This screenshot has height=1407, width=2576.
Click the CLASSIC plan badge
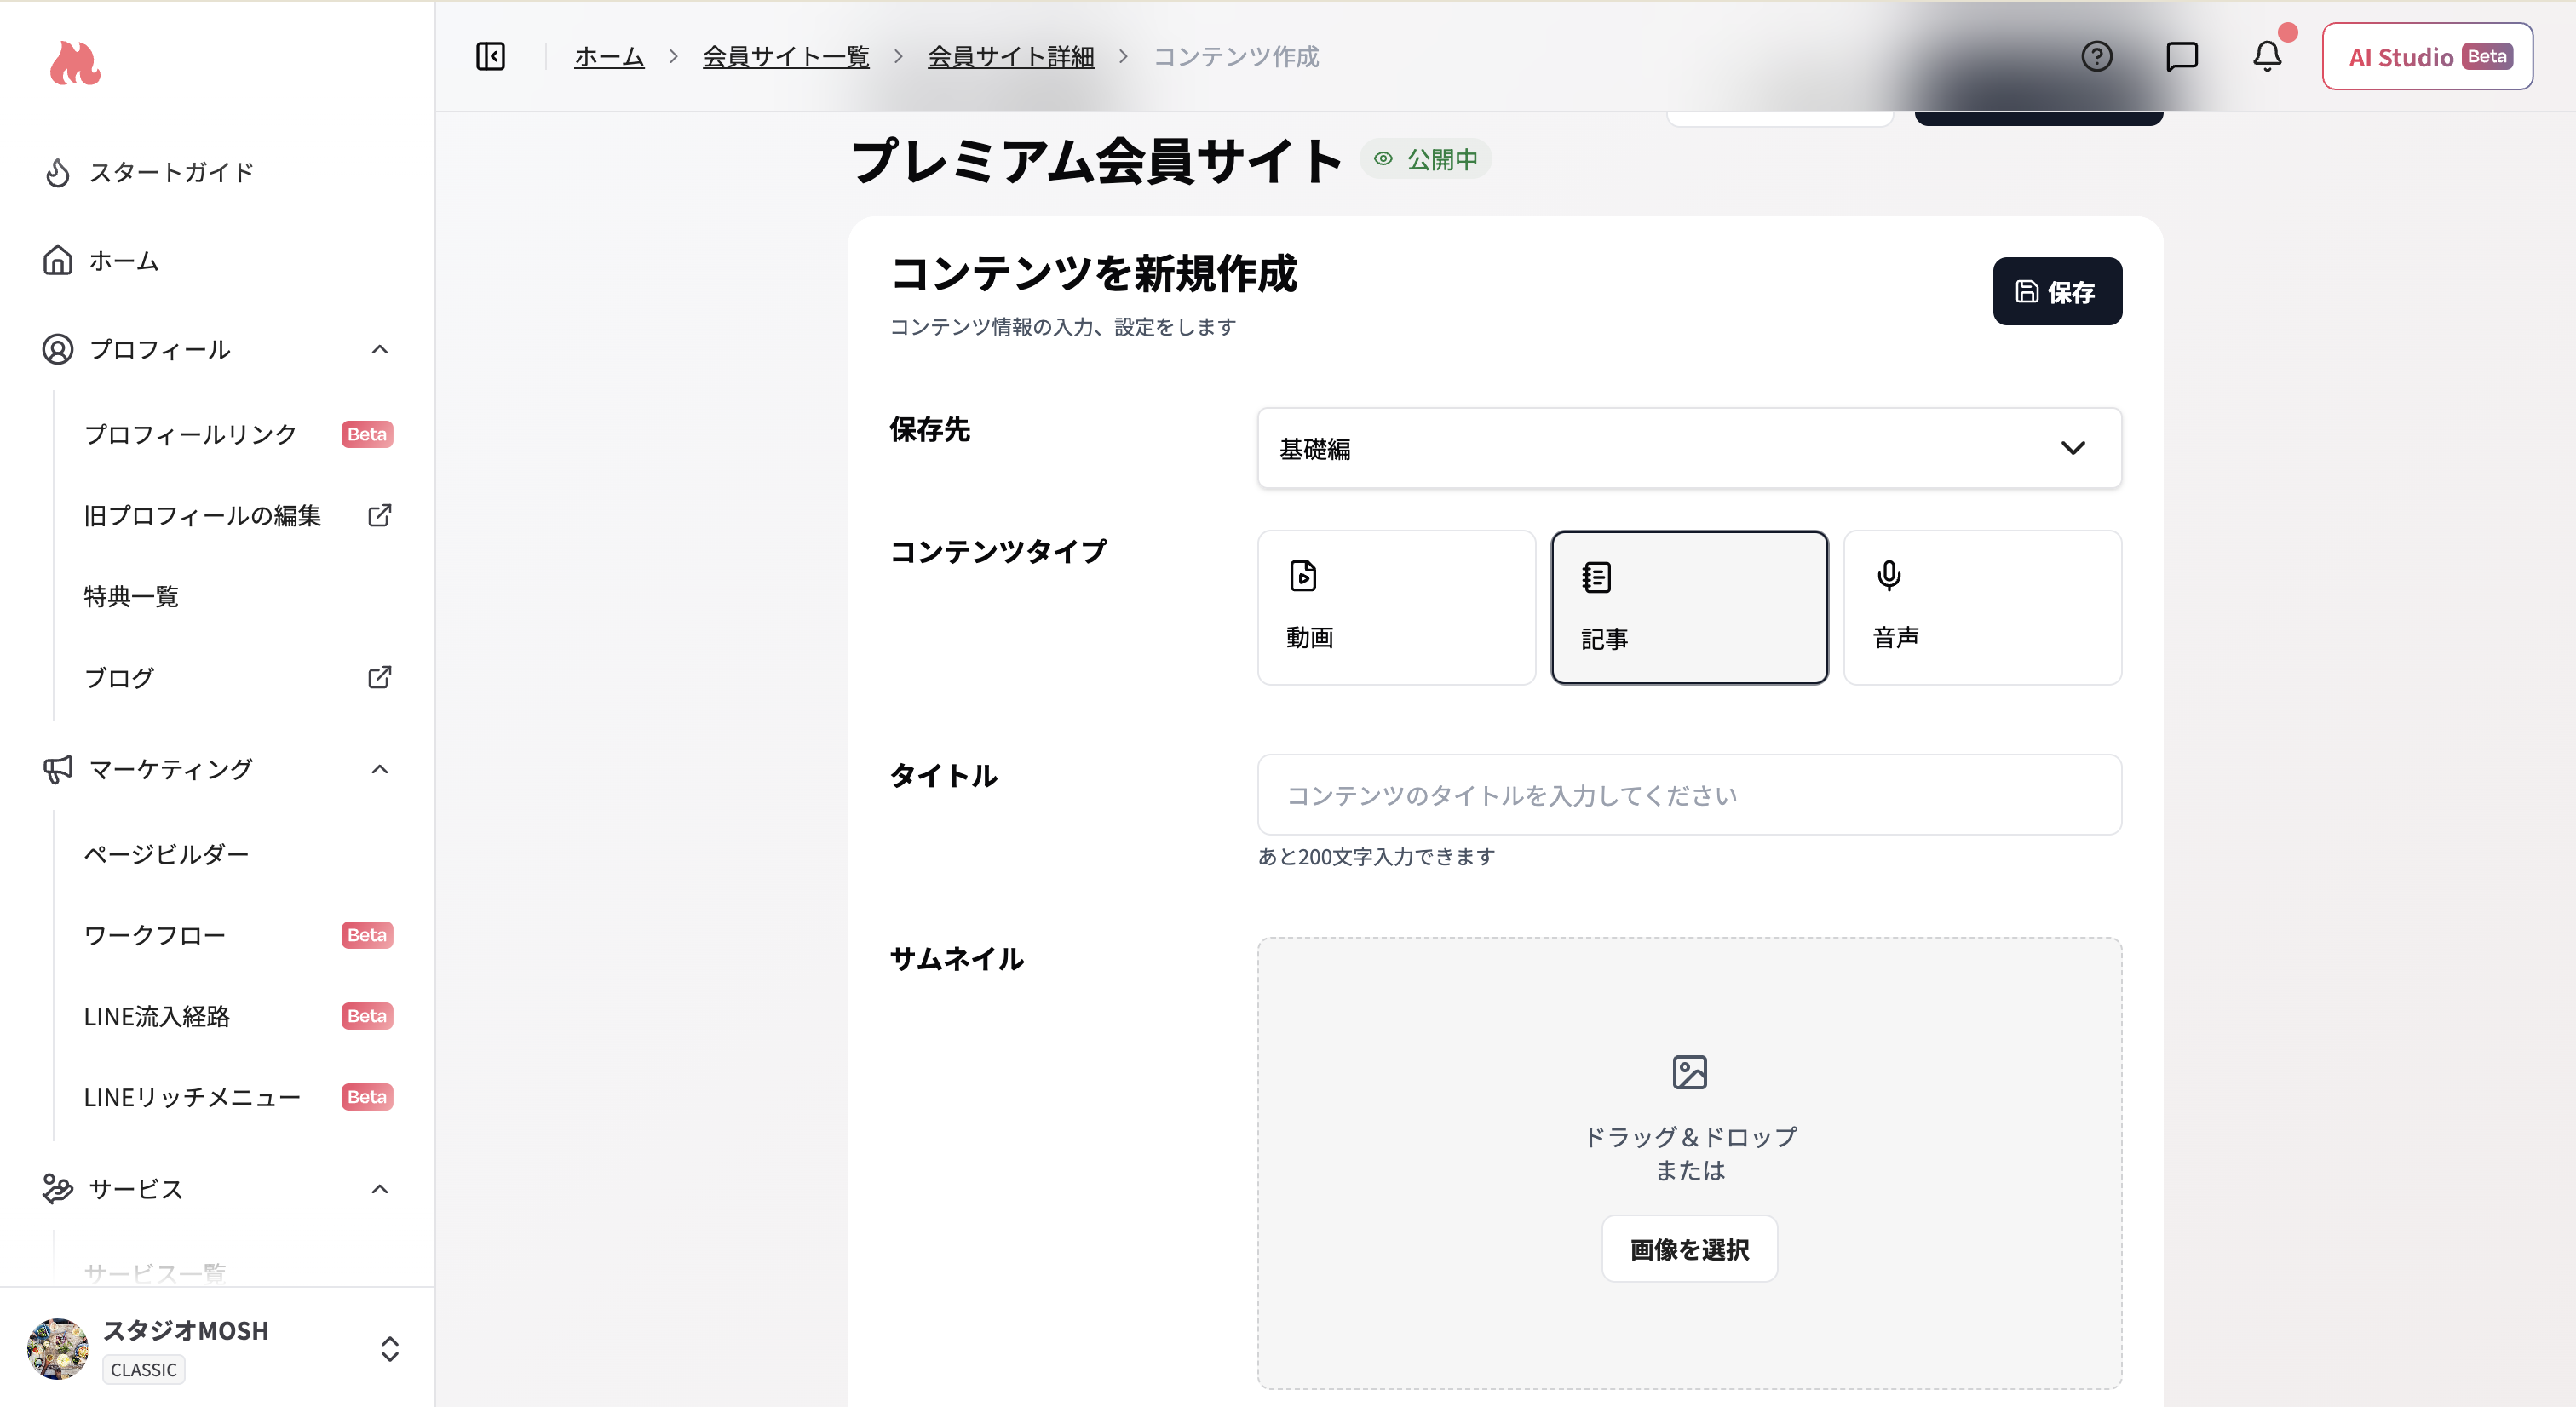(x=143, y=1369)
